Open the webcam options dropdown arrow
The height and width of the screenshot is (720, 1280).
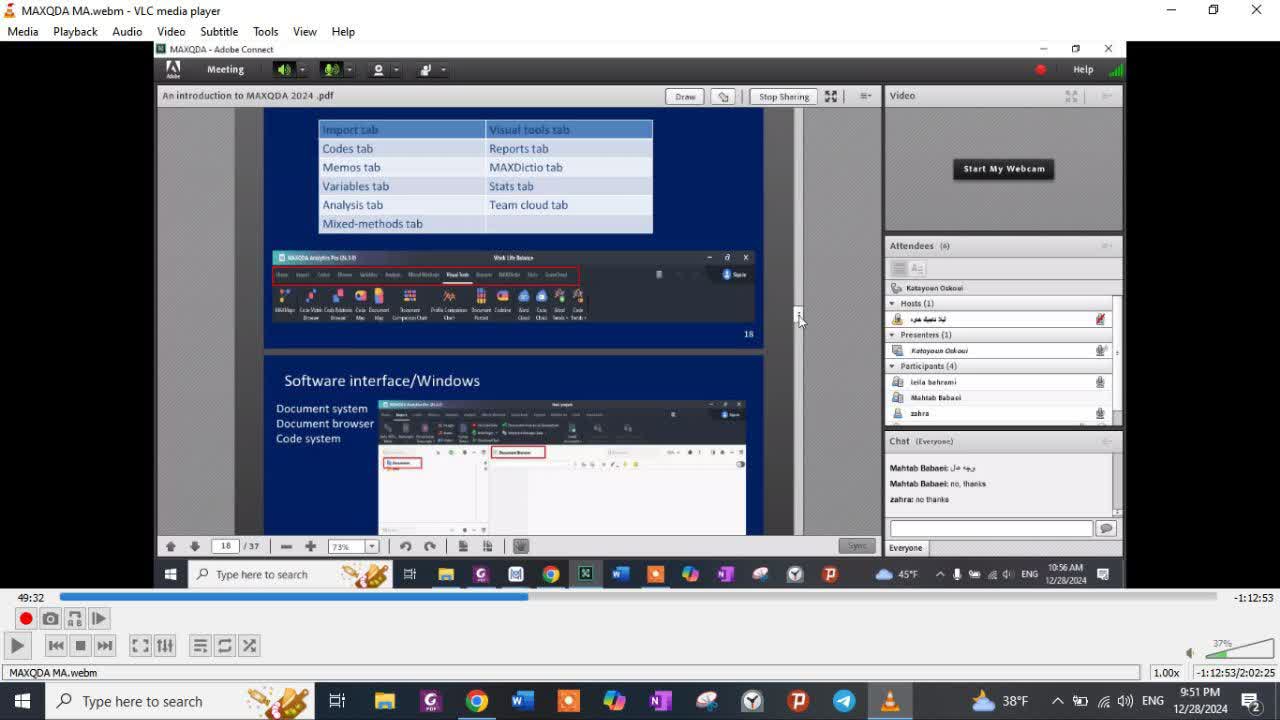point(396,70)
